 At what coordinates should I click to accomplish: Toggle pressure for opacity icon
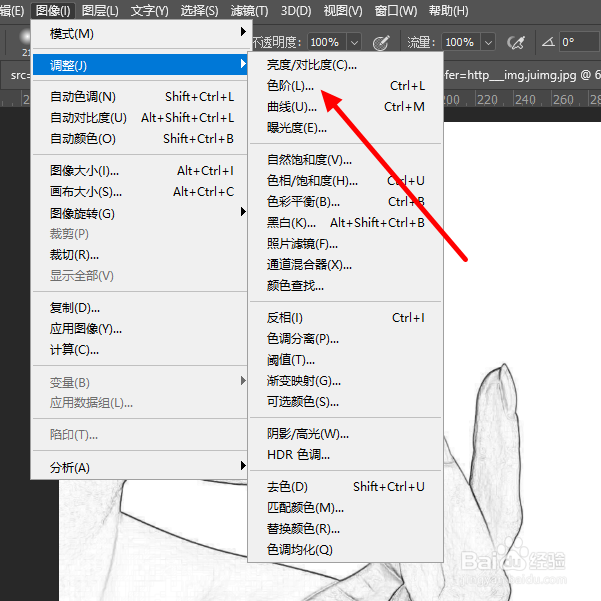[381, 43]
